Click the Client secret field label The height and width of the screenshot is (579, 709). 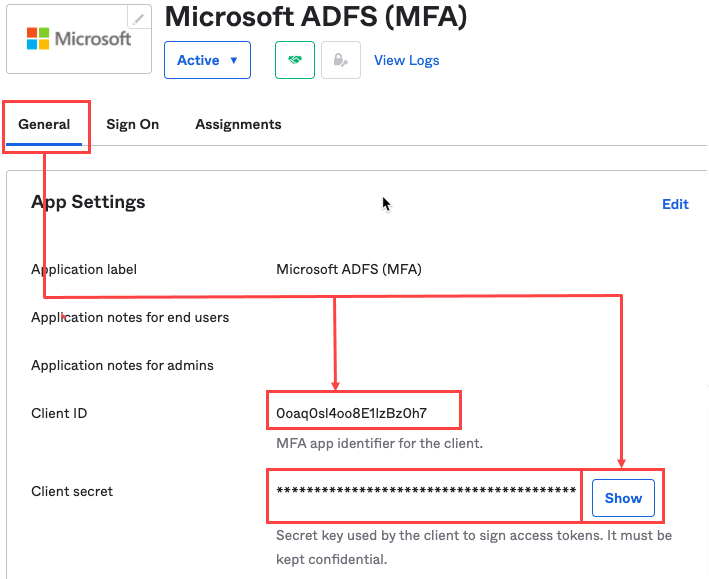click(x=72, y=491)
